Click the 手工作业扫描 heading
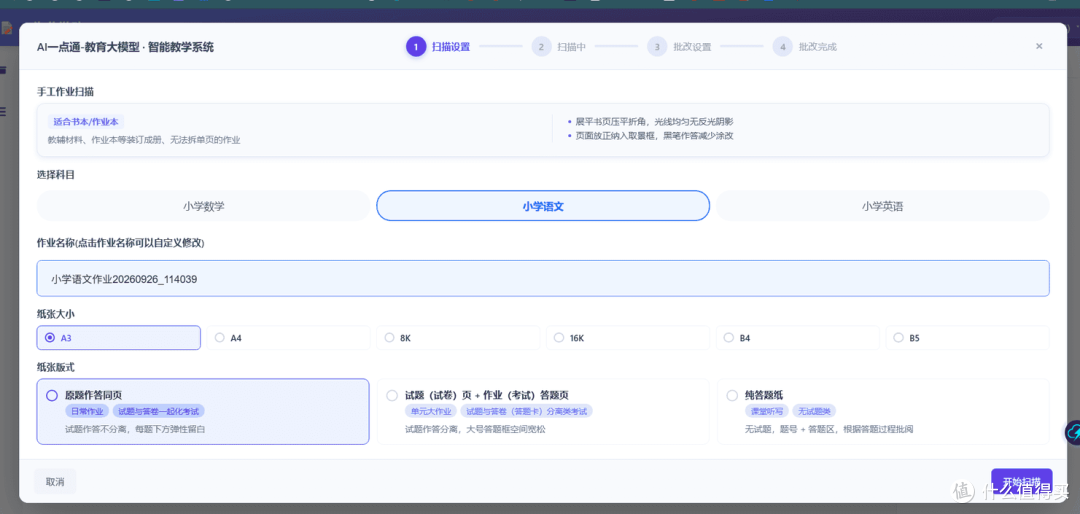The image size is (1080, 514). (65, 91)
